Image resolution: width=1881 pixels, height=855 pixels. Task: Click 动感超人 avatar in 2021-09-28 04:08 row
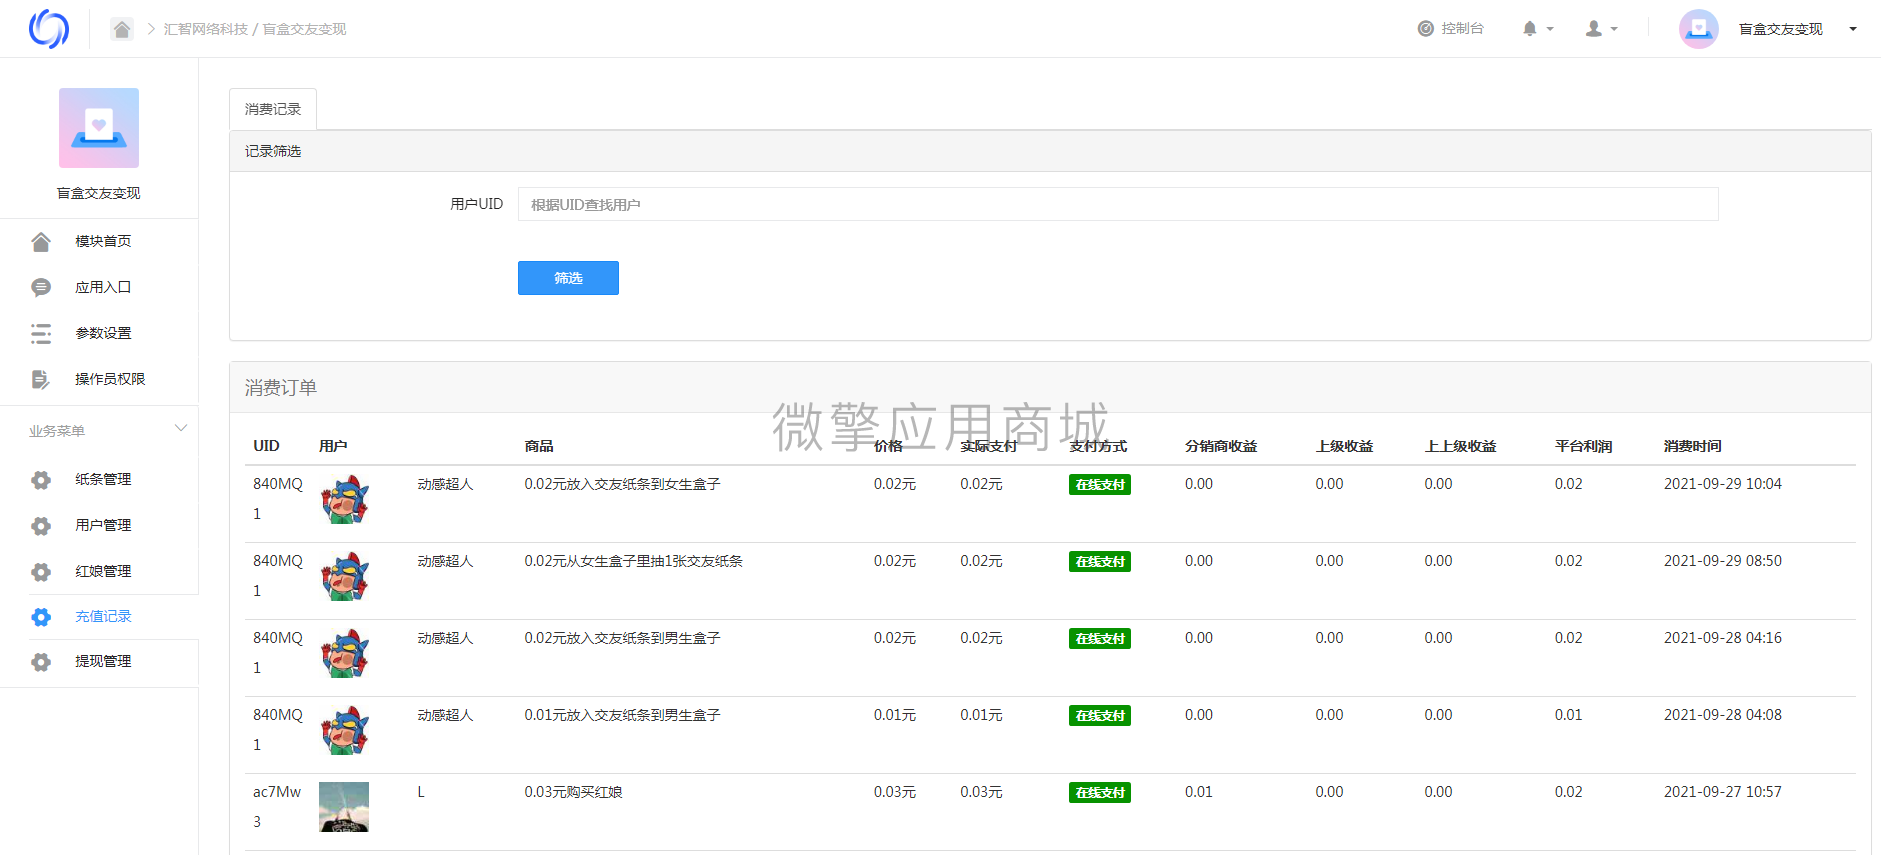pos(344,731)
